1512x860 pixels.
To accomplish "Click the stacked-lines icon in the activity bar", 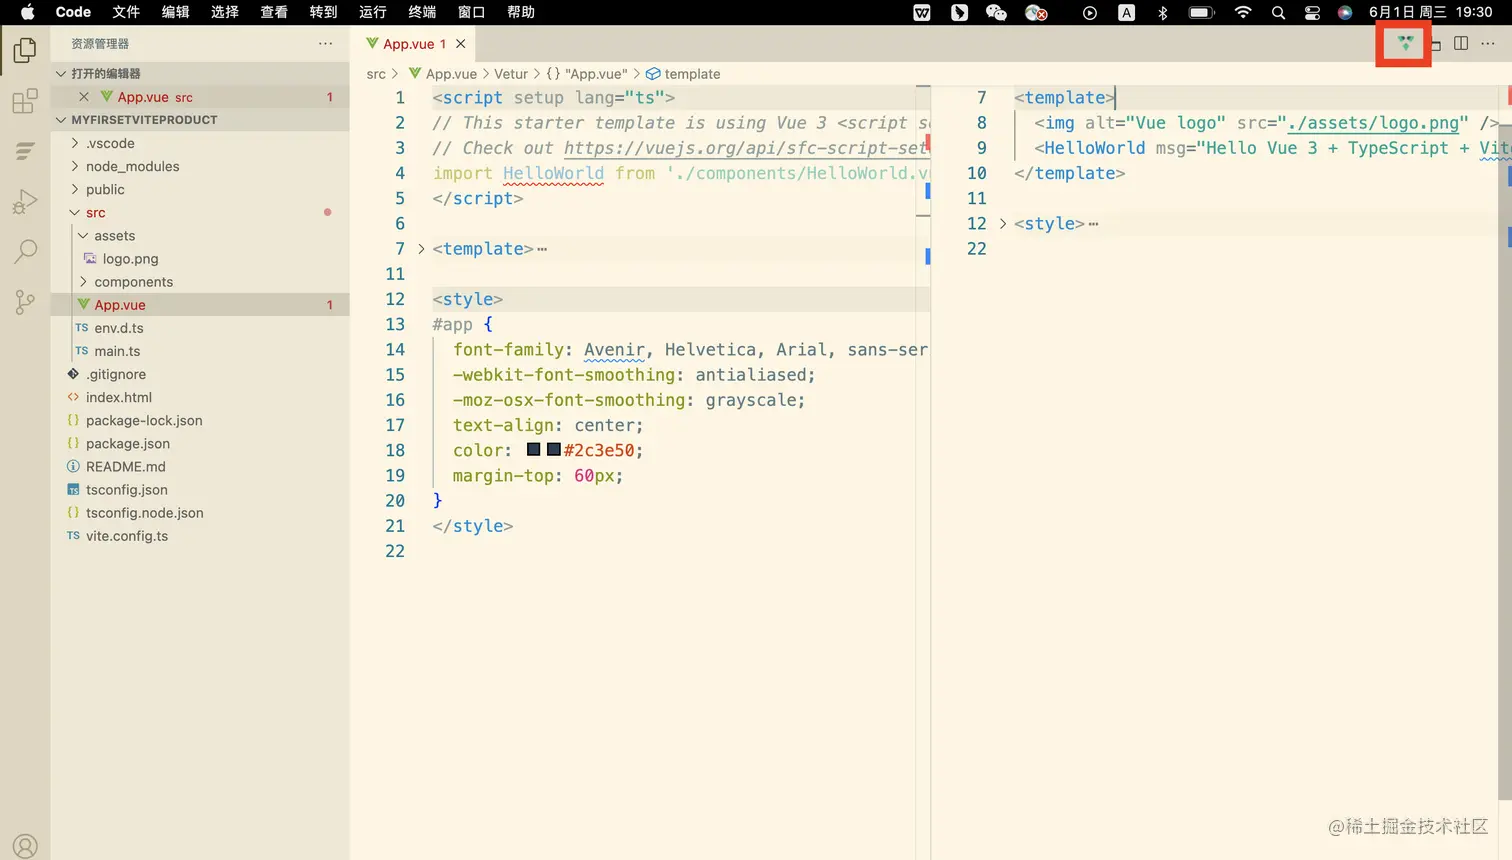I will click(x=25, y=151).
